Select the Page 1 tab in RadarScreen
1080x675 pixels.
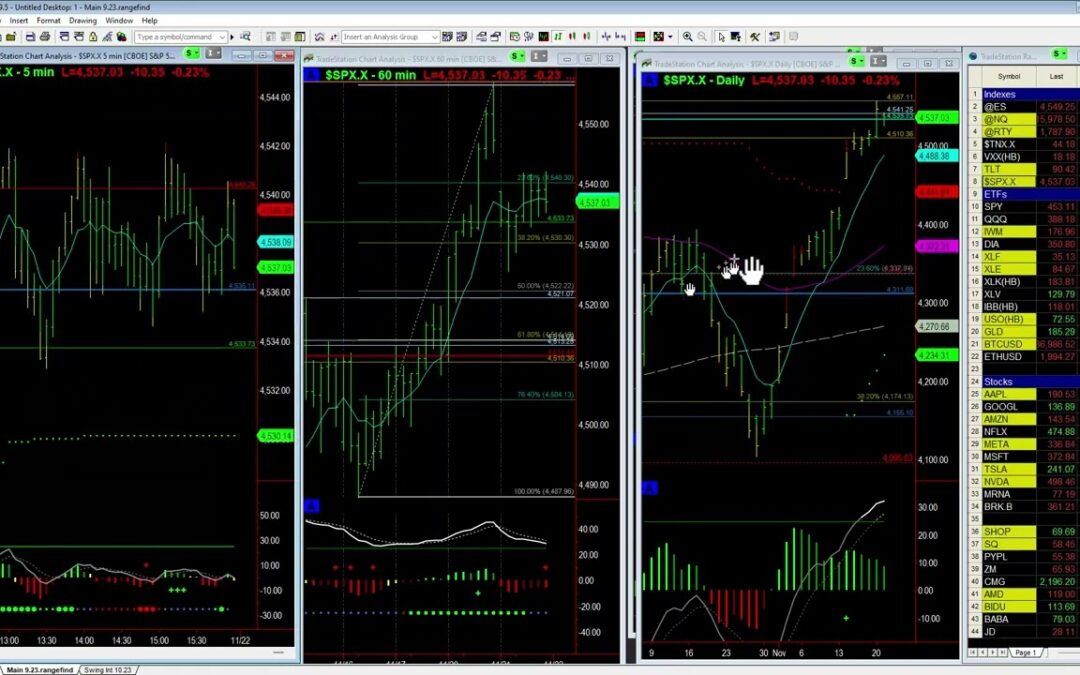(x=1026, y=652)
